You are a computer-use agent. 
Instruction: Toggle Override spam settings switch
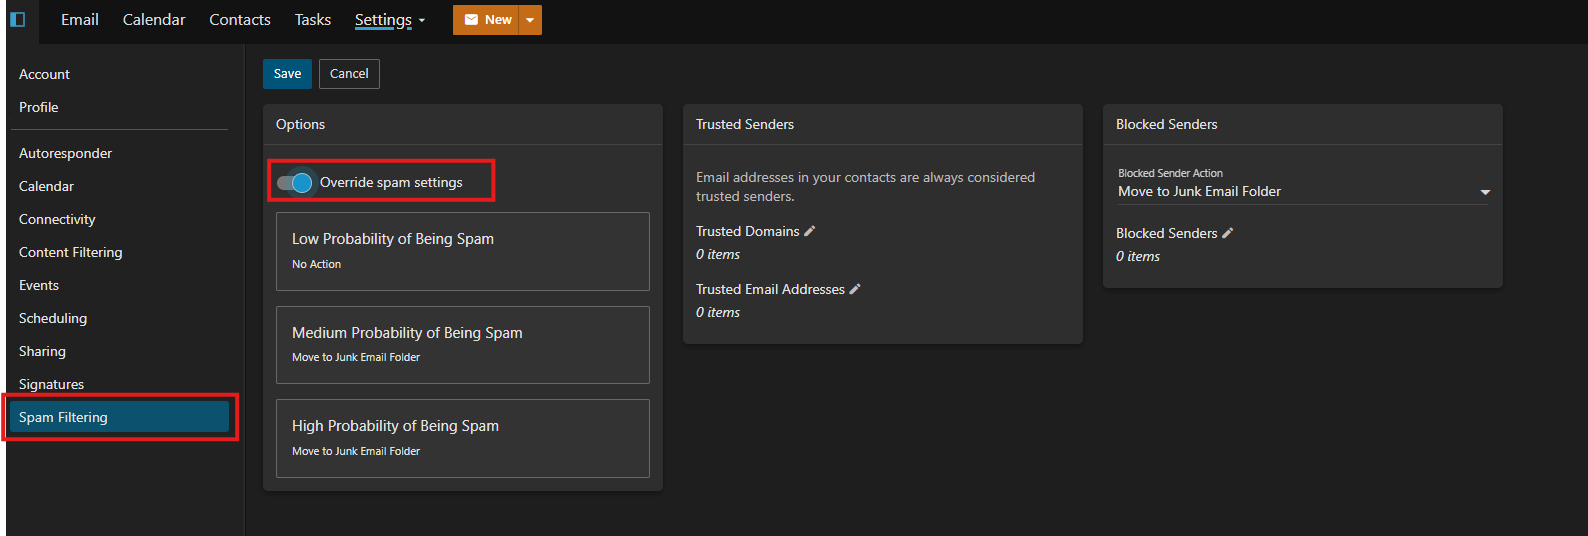(295, 183)
